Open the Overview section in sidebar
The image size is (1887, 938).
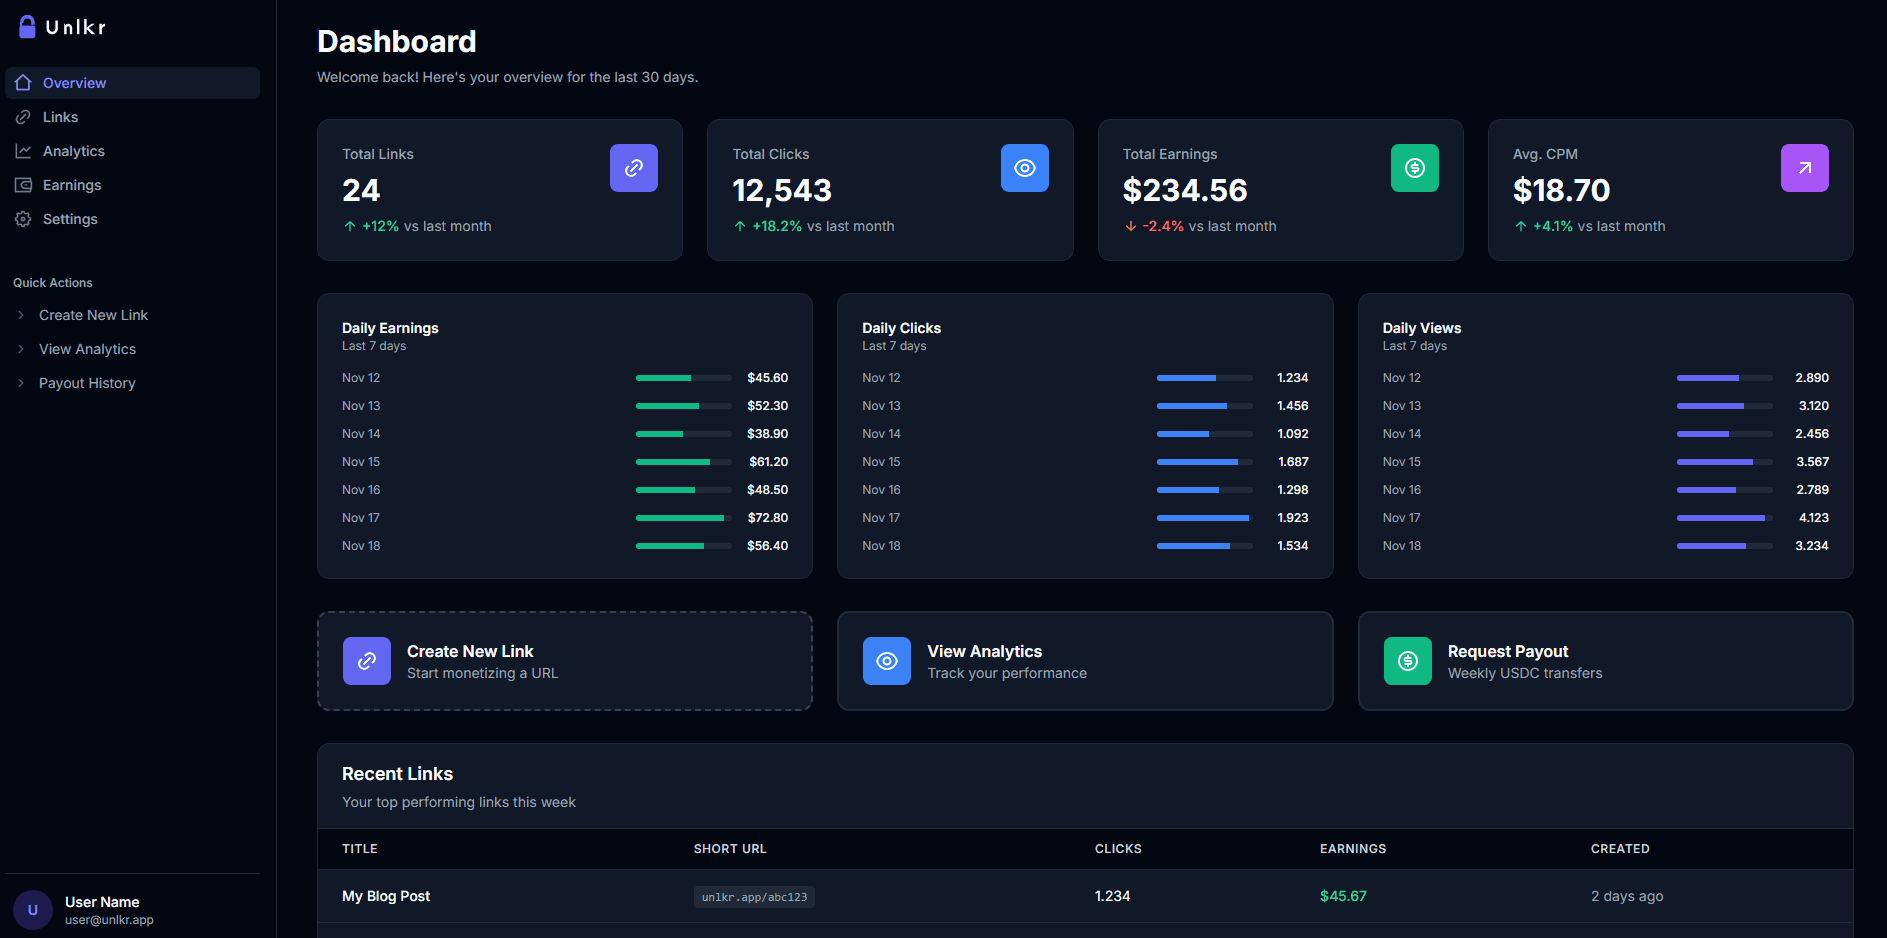click(73, 82)
